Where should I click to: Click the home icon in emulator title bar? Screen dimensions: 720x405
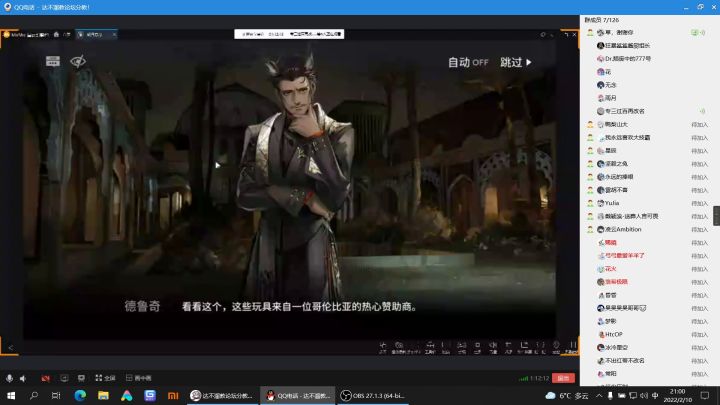coord(56,34)
